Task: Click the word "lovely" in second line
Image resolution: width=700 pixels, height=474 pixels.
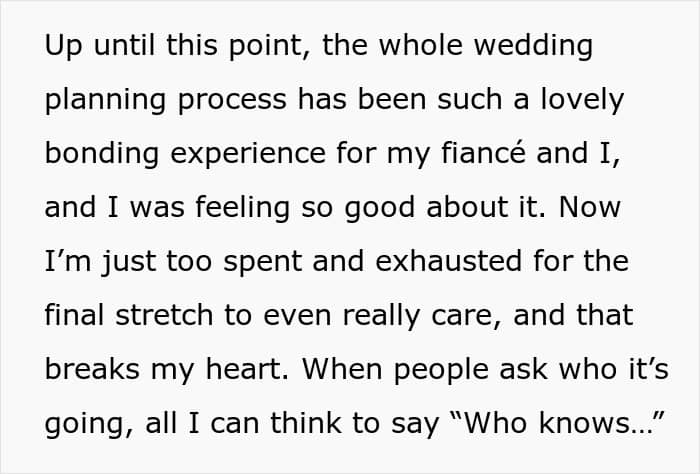Action: point(582,100)
